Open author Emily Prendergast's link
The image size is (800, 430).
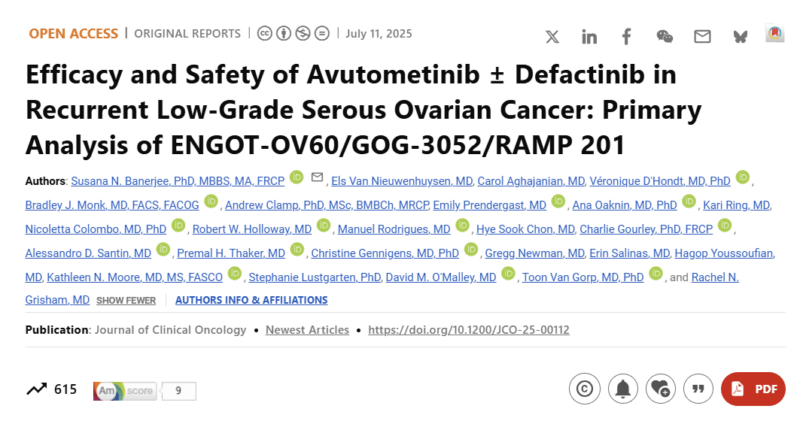pos(490,205)
